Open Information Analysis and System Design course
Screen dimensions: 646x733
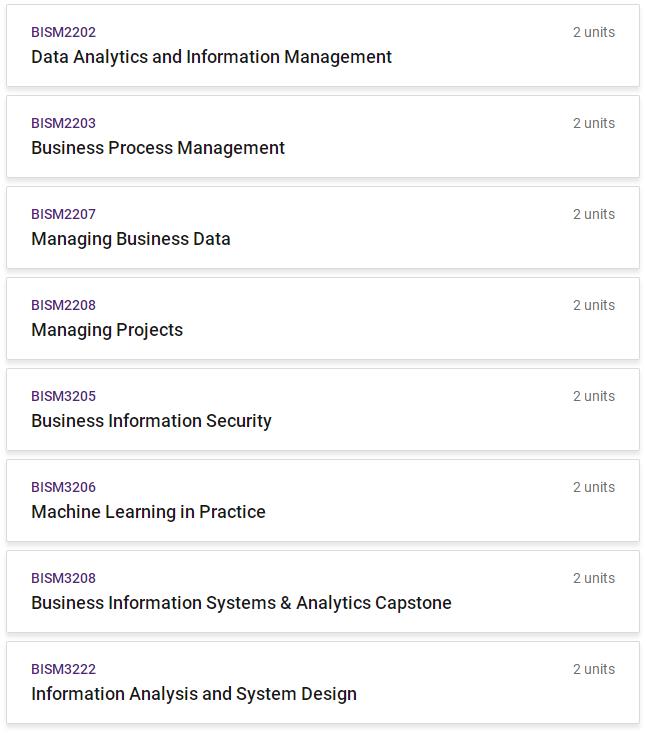[x=194, y=694]
